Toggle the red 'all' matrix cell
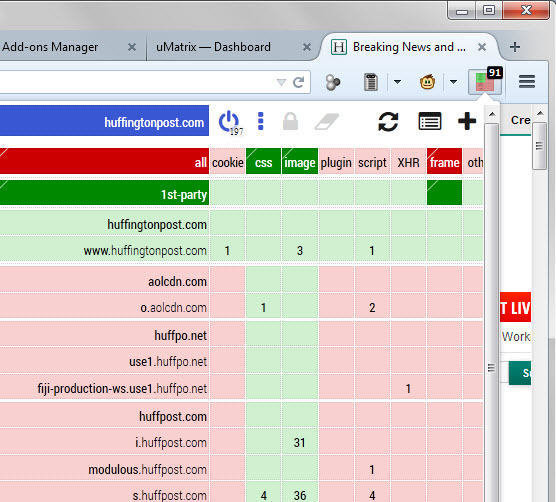This screenshot has height=502, width=556. (x=104, y=161)
